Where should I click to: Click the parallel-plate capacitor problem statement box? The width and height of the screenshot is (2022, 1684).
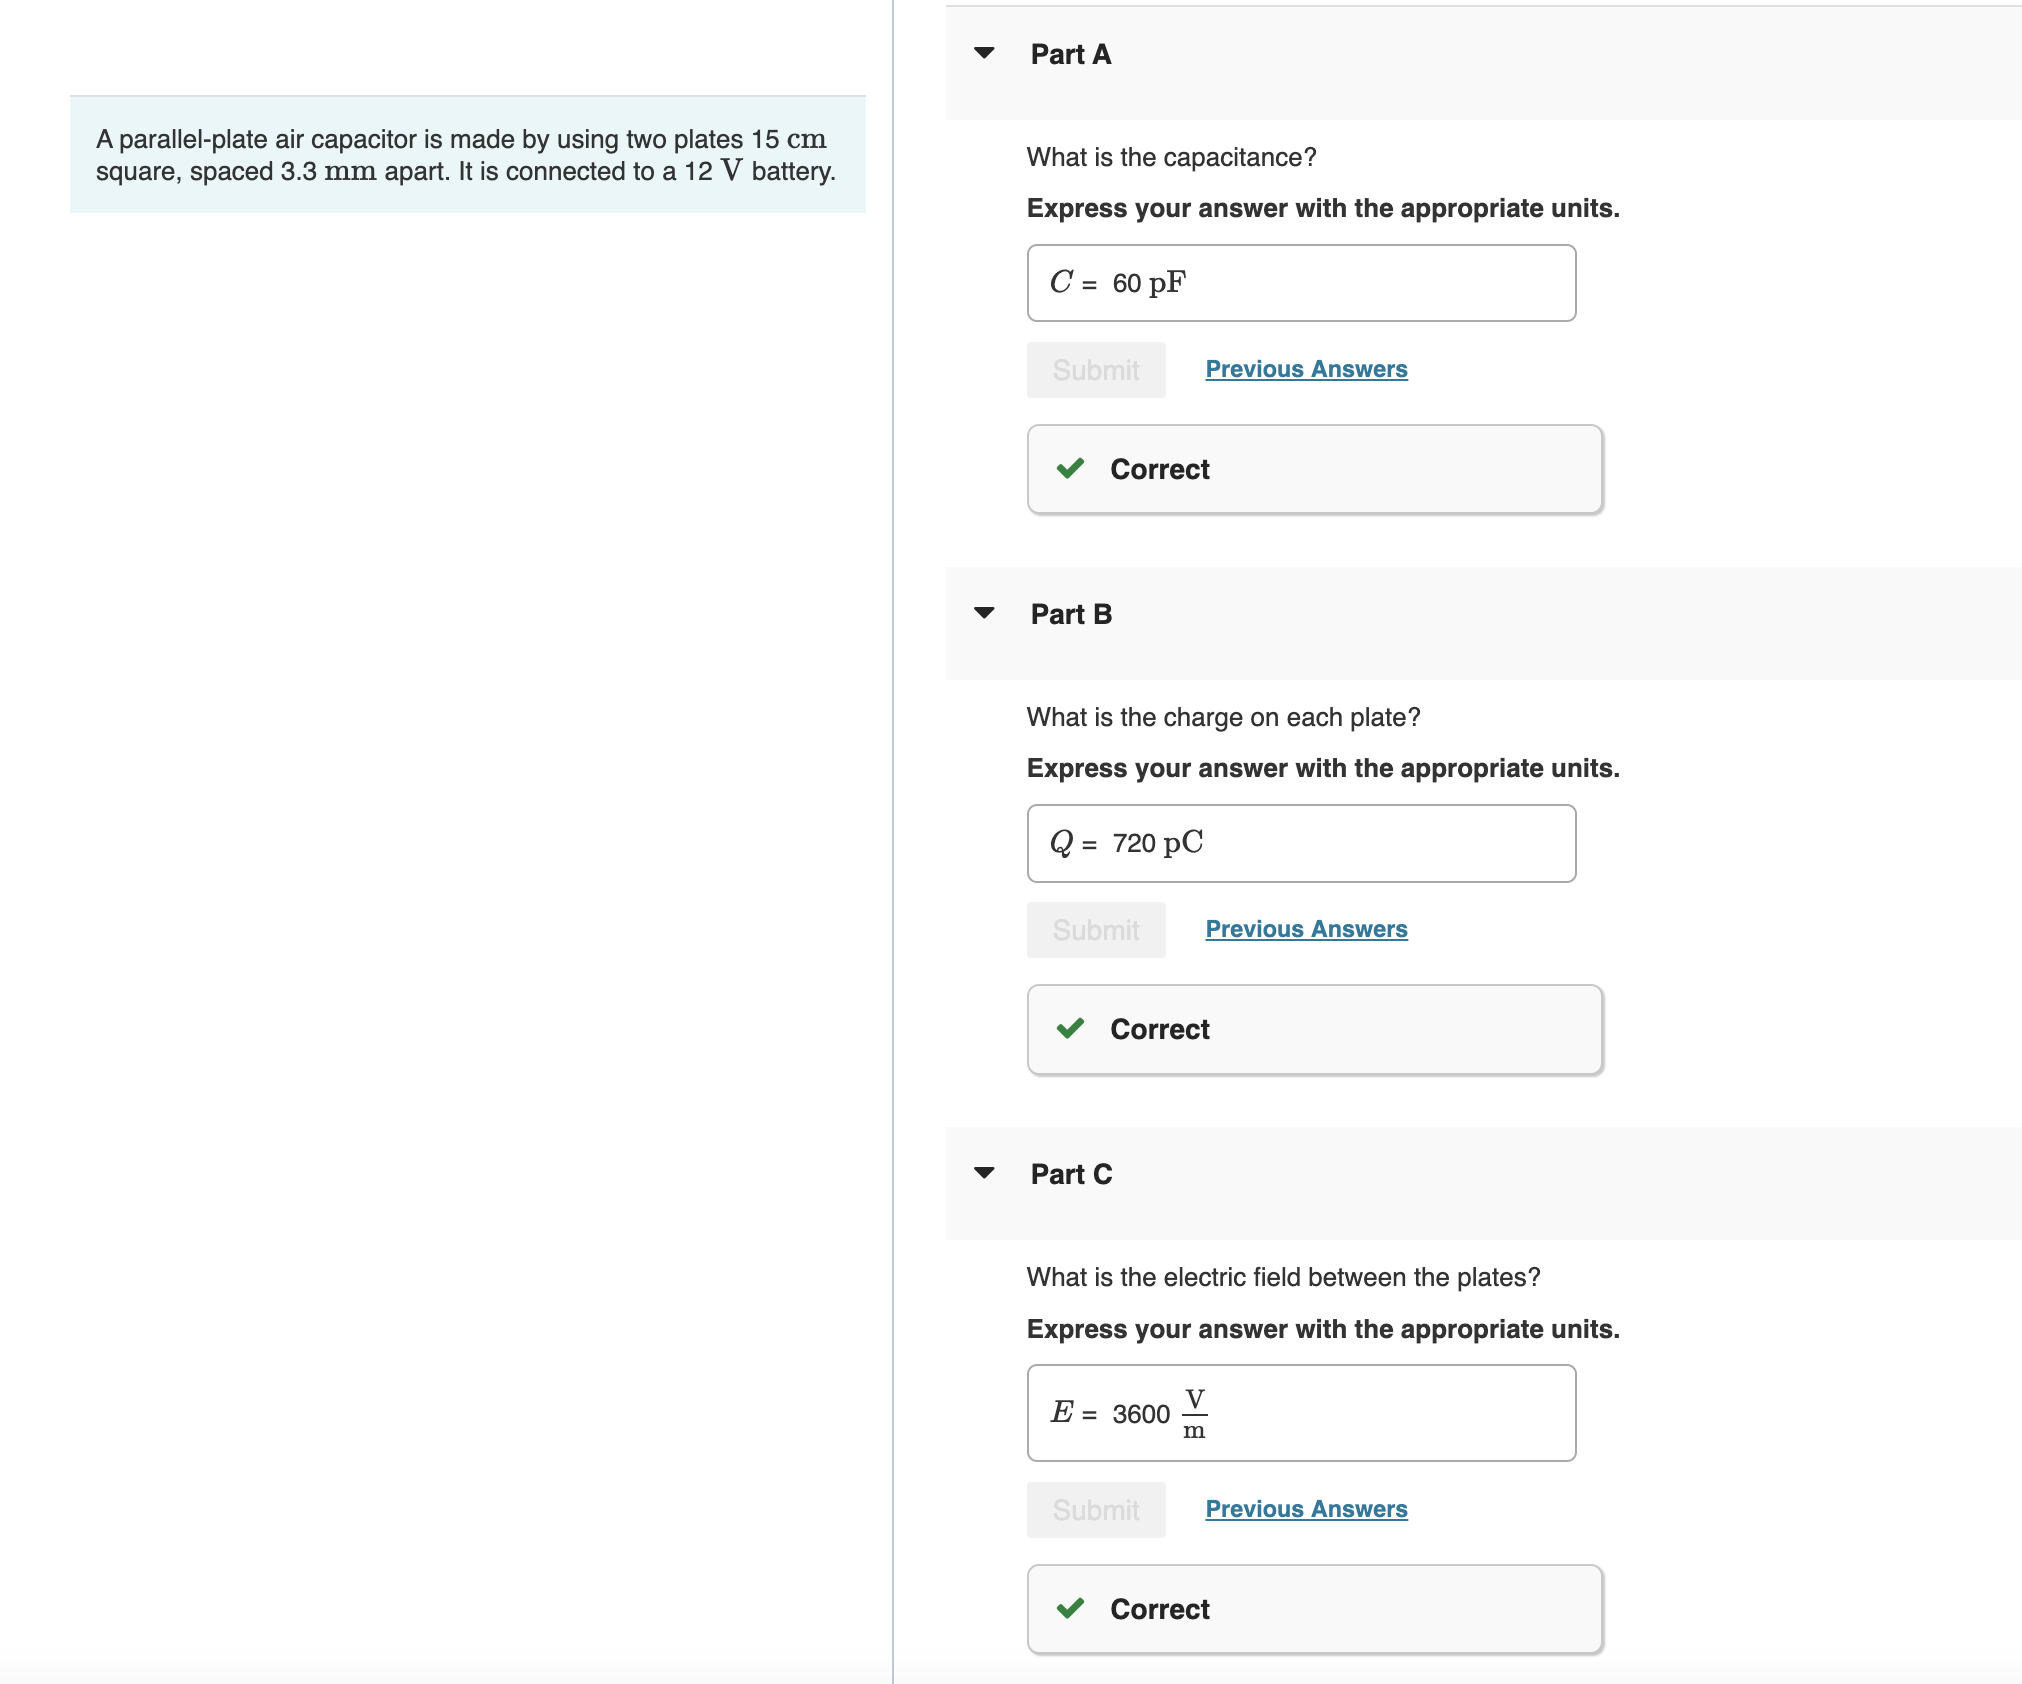pyautogui.click(x=467, y=155)
